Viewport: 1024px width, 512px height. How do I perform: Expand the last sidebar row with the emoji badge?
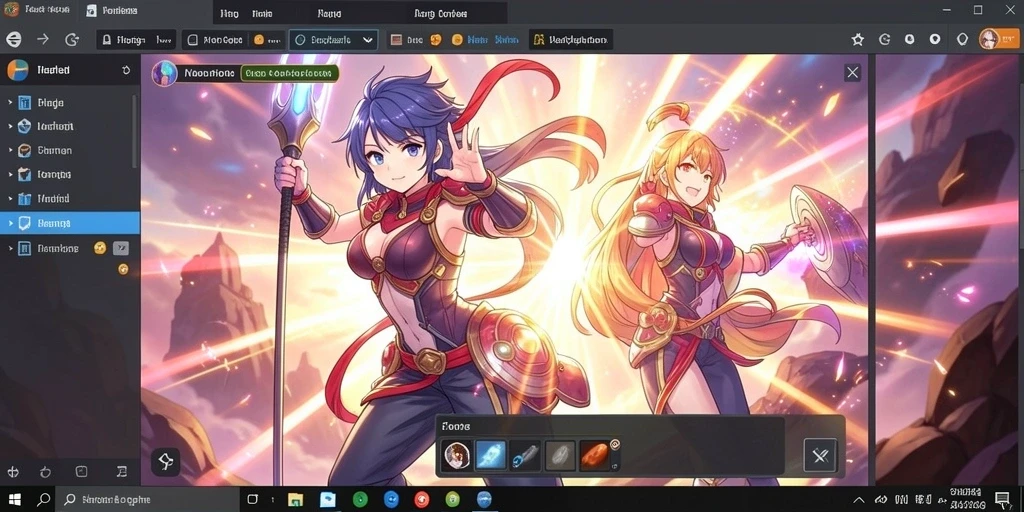(10, 249)
